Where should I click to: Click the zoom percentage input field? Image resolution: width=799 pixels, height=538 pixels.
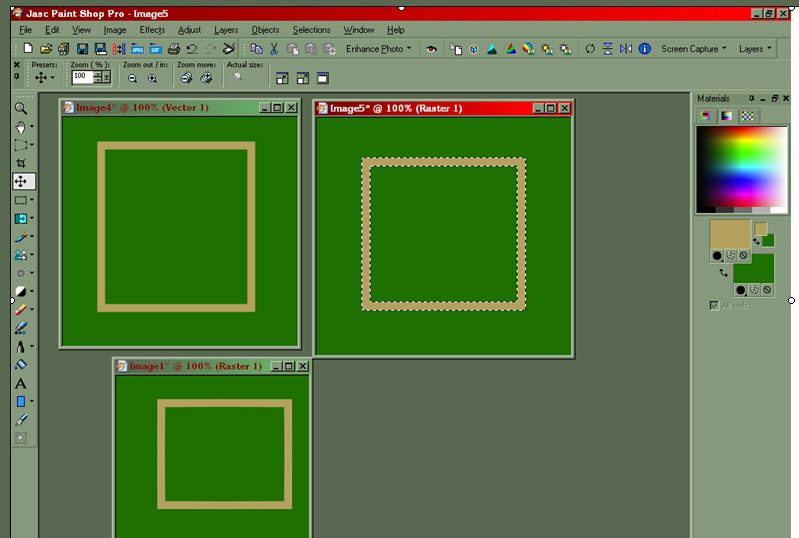81,77
